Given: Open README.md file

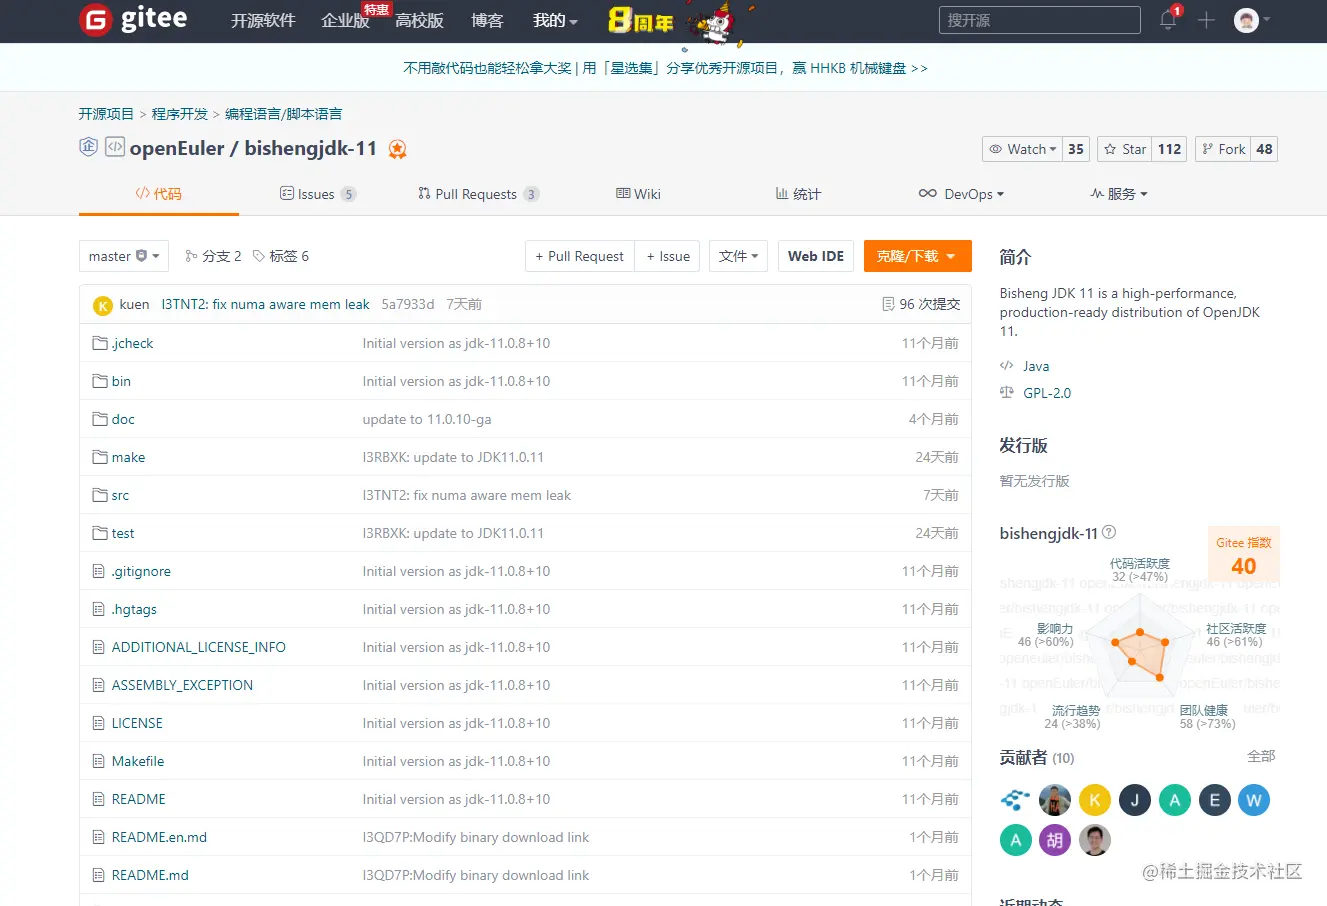Looking at the screenshot, I should pos(150,875).
